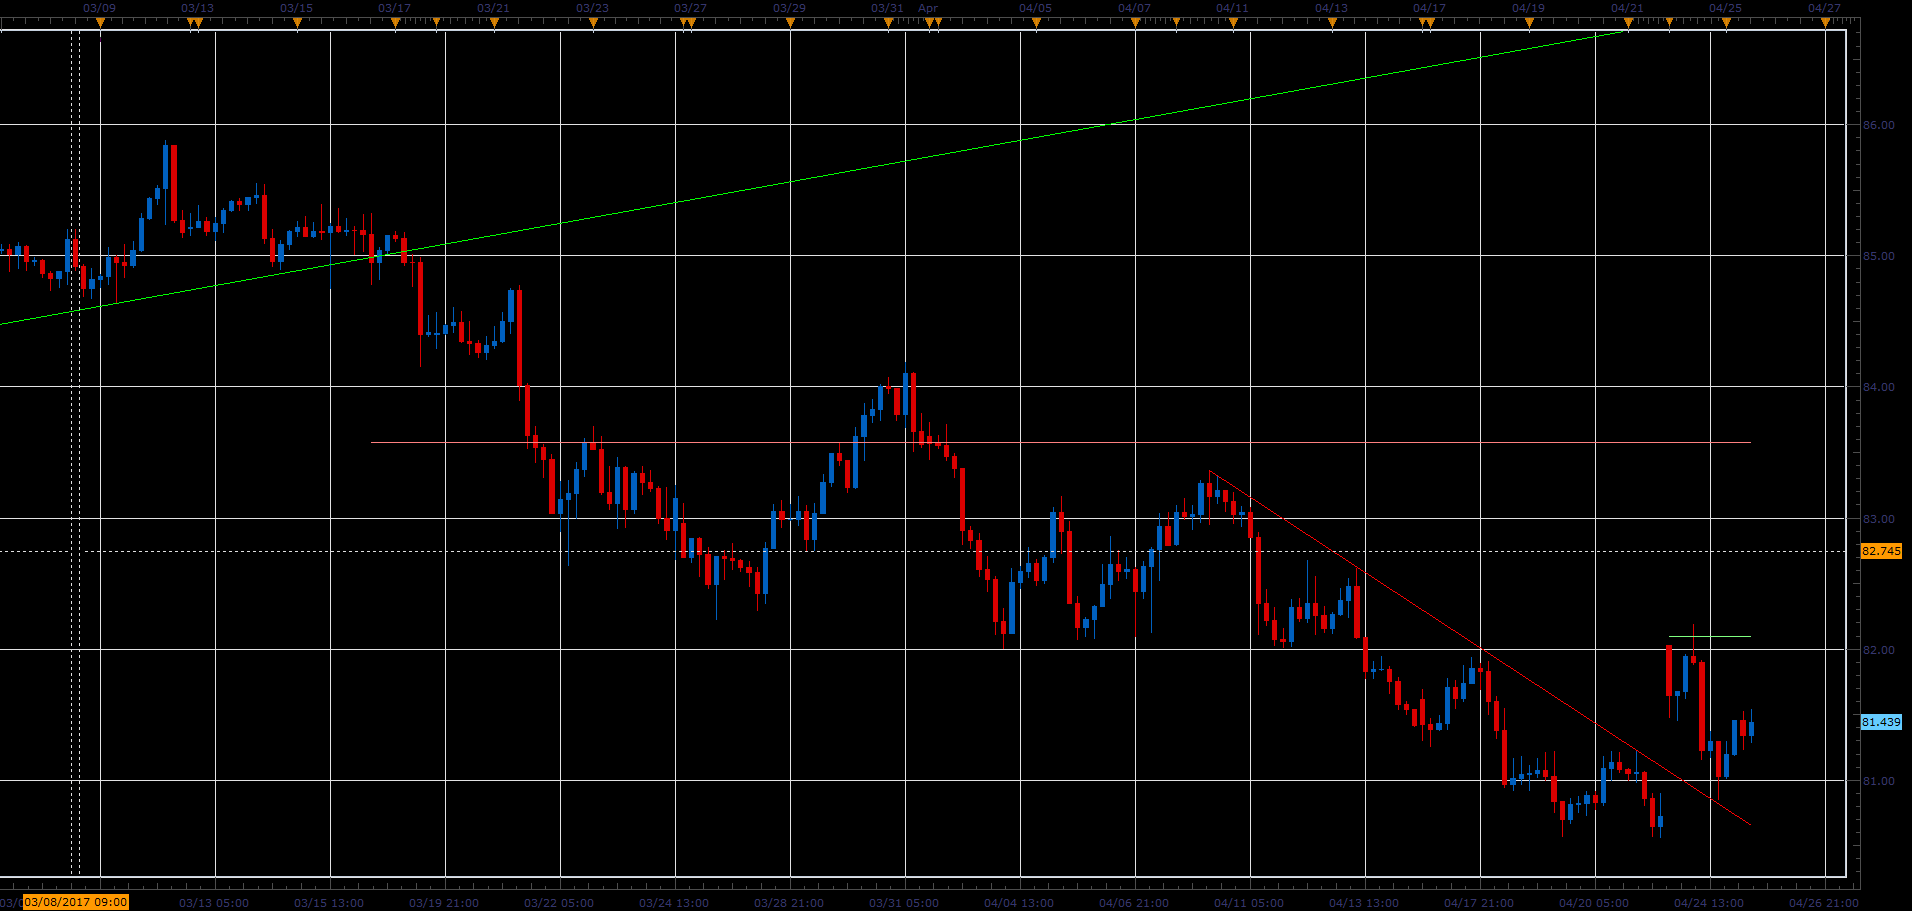Image resolution: width=1912 pixels, height=911 pixels.
Task: Select the orange 03/08/2017 09:00 cursor label
Action: pyautogui.click(x=76, y=902)
